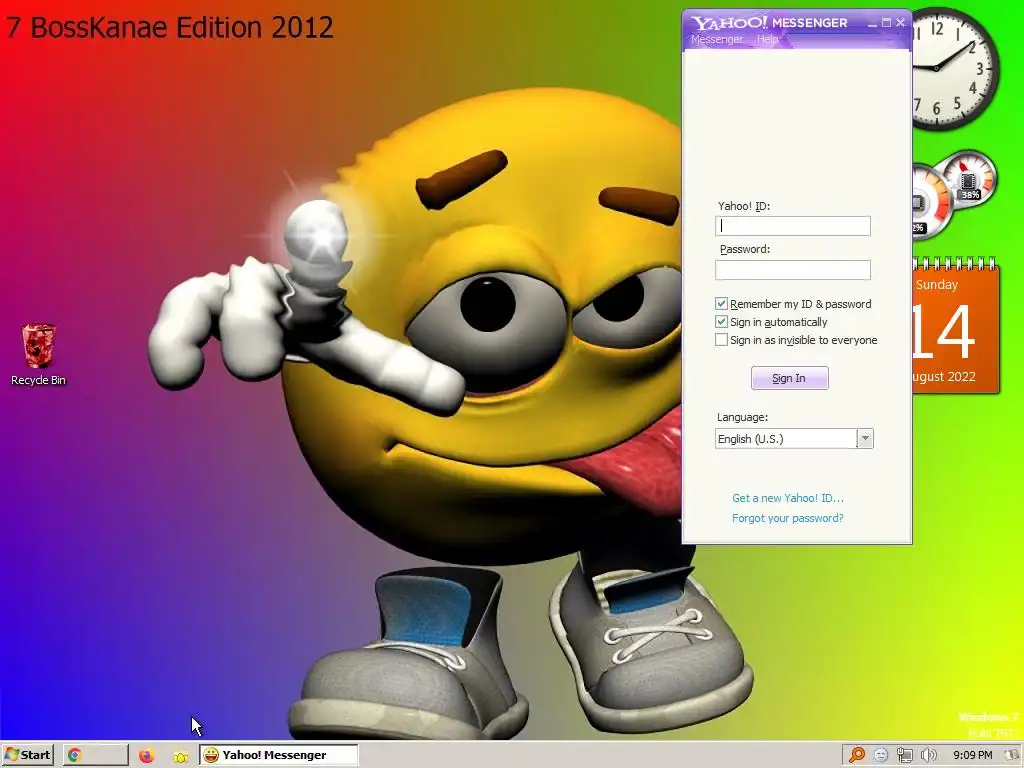Follow the Get a new Yahoo! ID link
1024x768 pixels.
click(x=788, y=498)
